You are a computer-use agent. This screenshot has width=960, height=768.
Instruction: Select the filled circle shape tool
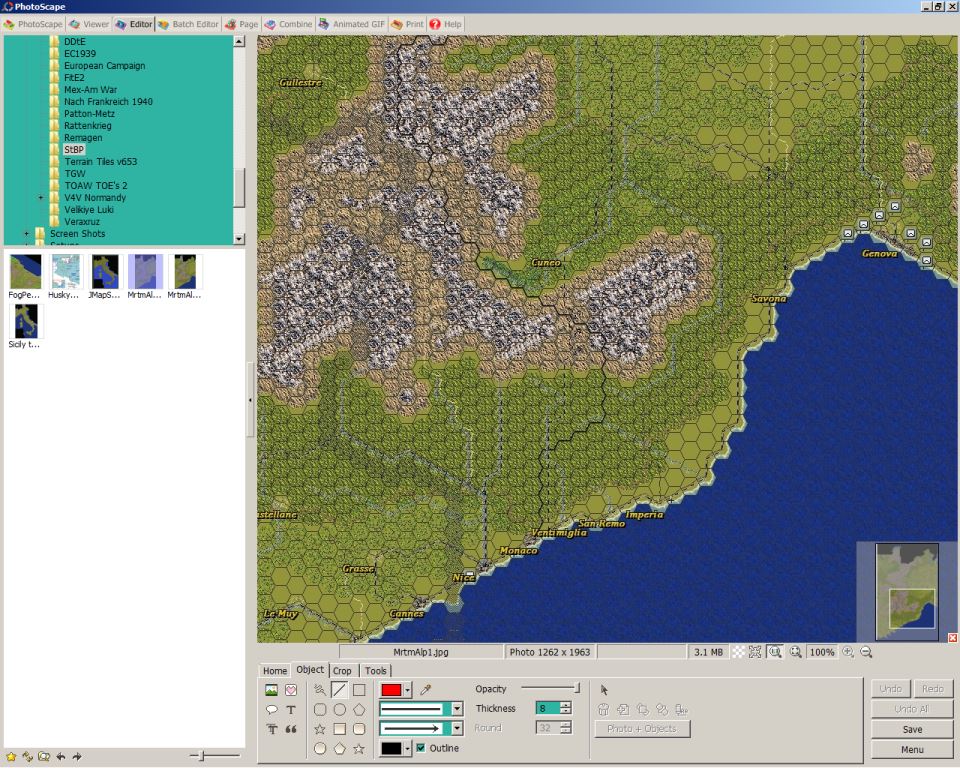pyautogui.click(x=320, y=748)
